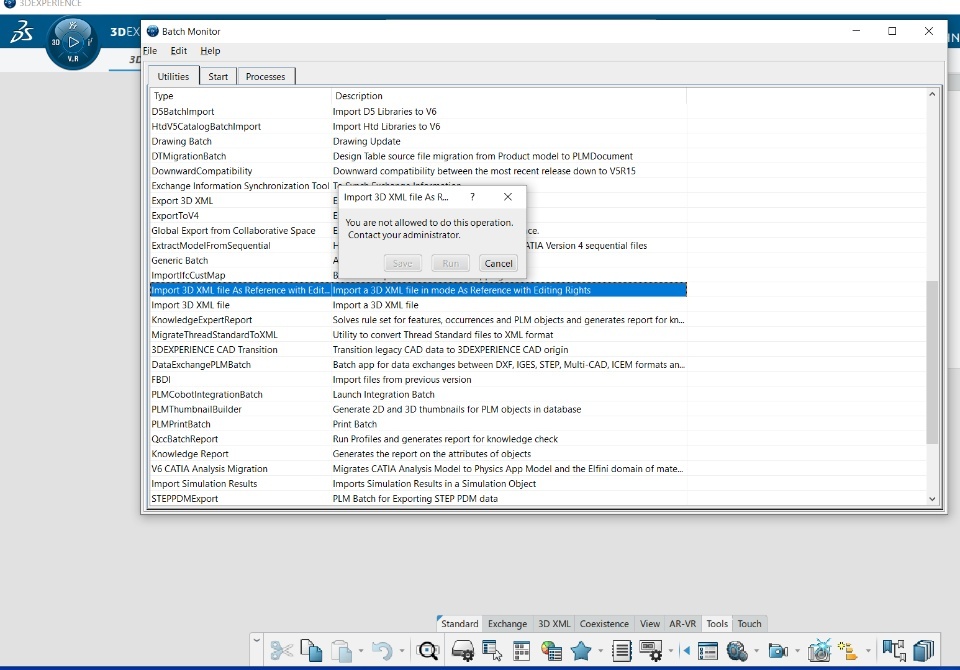Open the Undo history dropdown arrow
The width and height of the screenshot is (960, 670).
(402, 650)
